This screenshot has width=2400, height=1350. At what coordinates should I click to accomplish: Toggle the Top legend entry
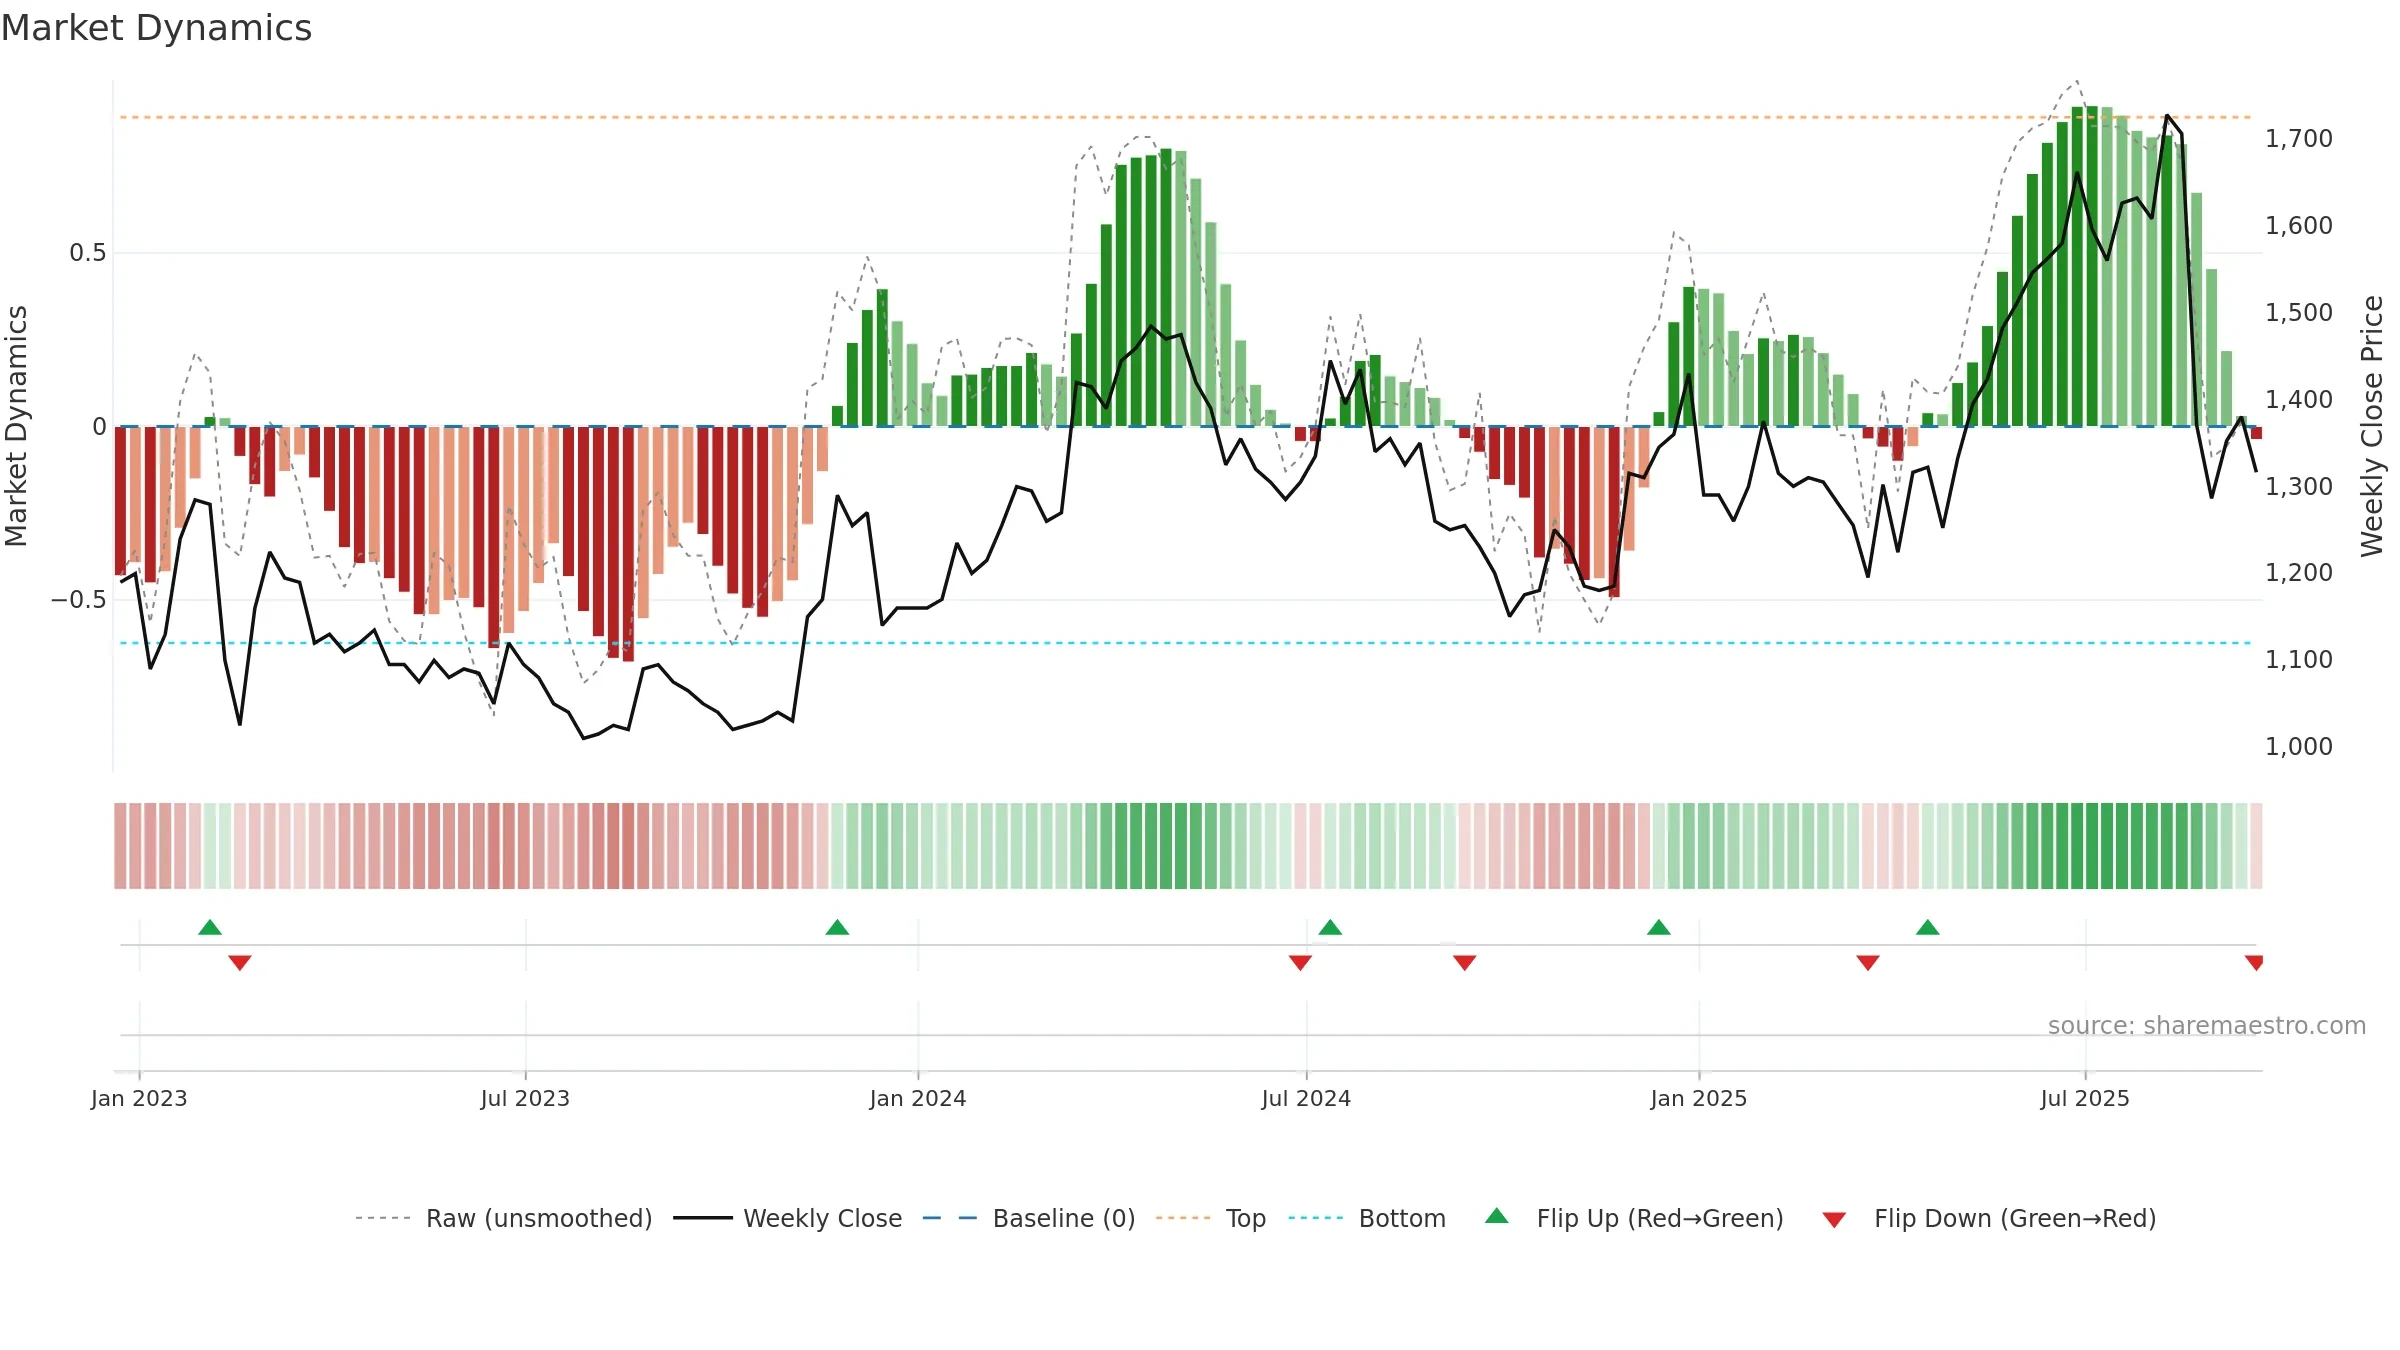[x=1211, y=1218]
